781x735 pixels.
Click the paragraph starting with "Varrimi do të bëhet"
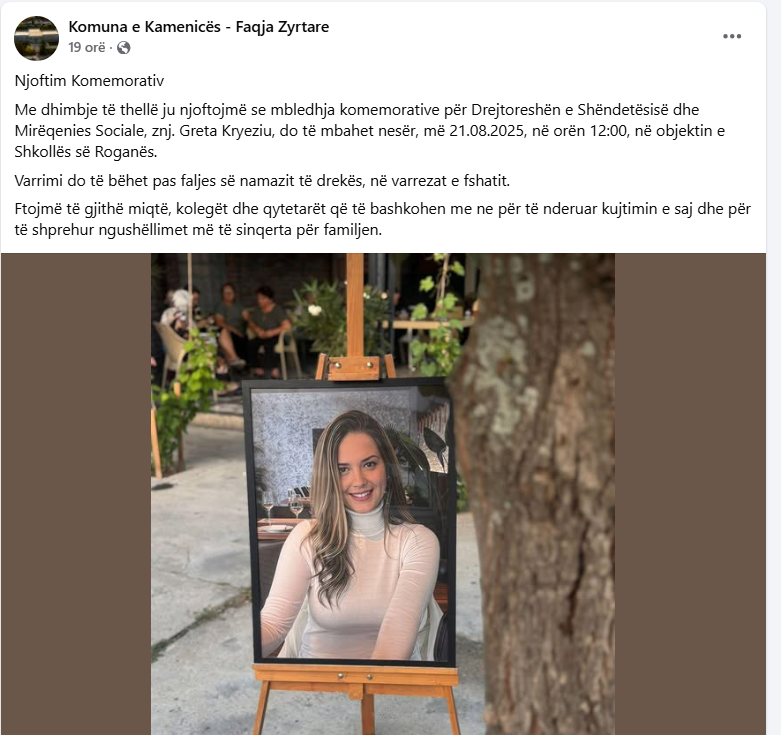click(x=262, y=181)
